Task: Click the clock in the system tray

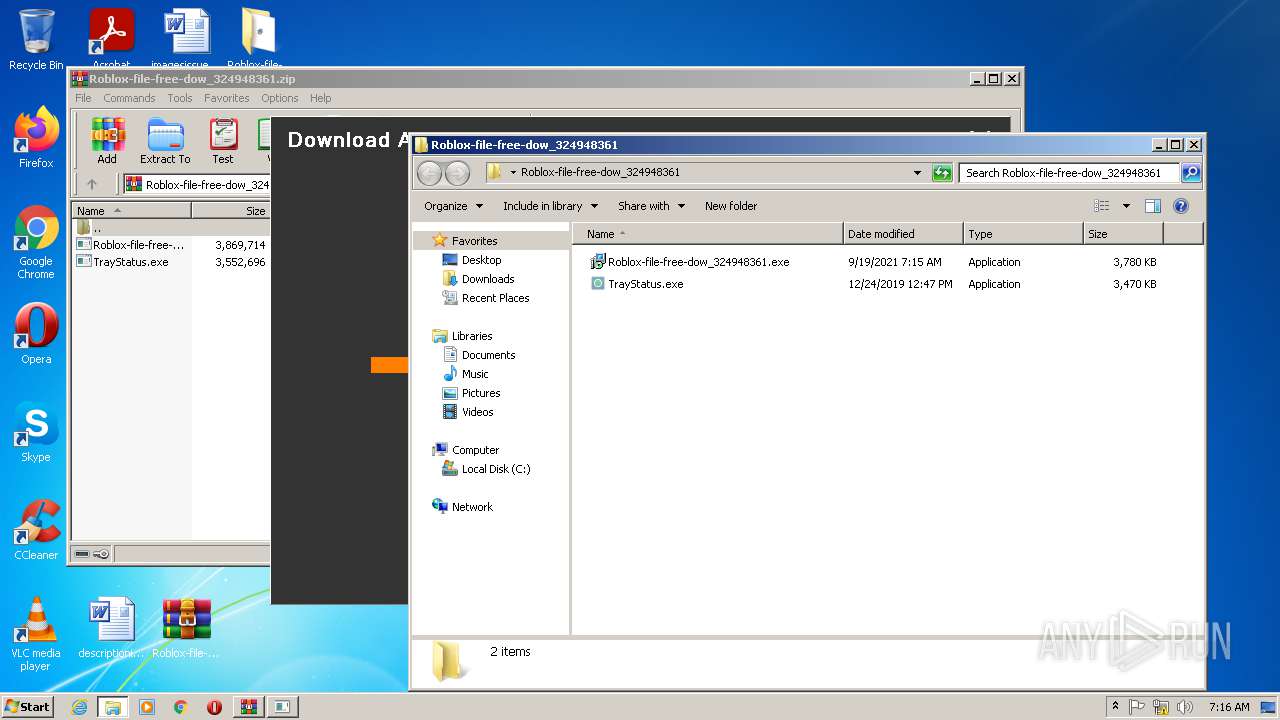Action: 1229,707
